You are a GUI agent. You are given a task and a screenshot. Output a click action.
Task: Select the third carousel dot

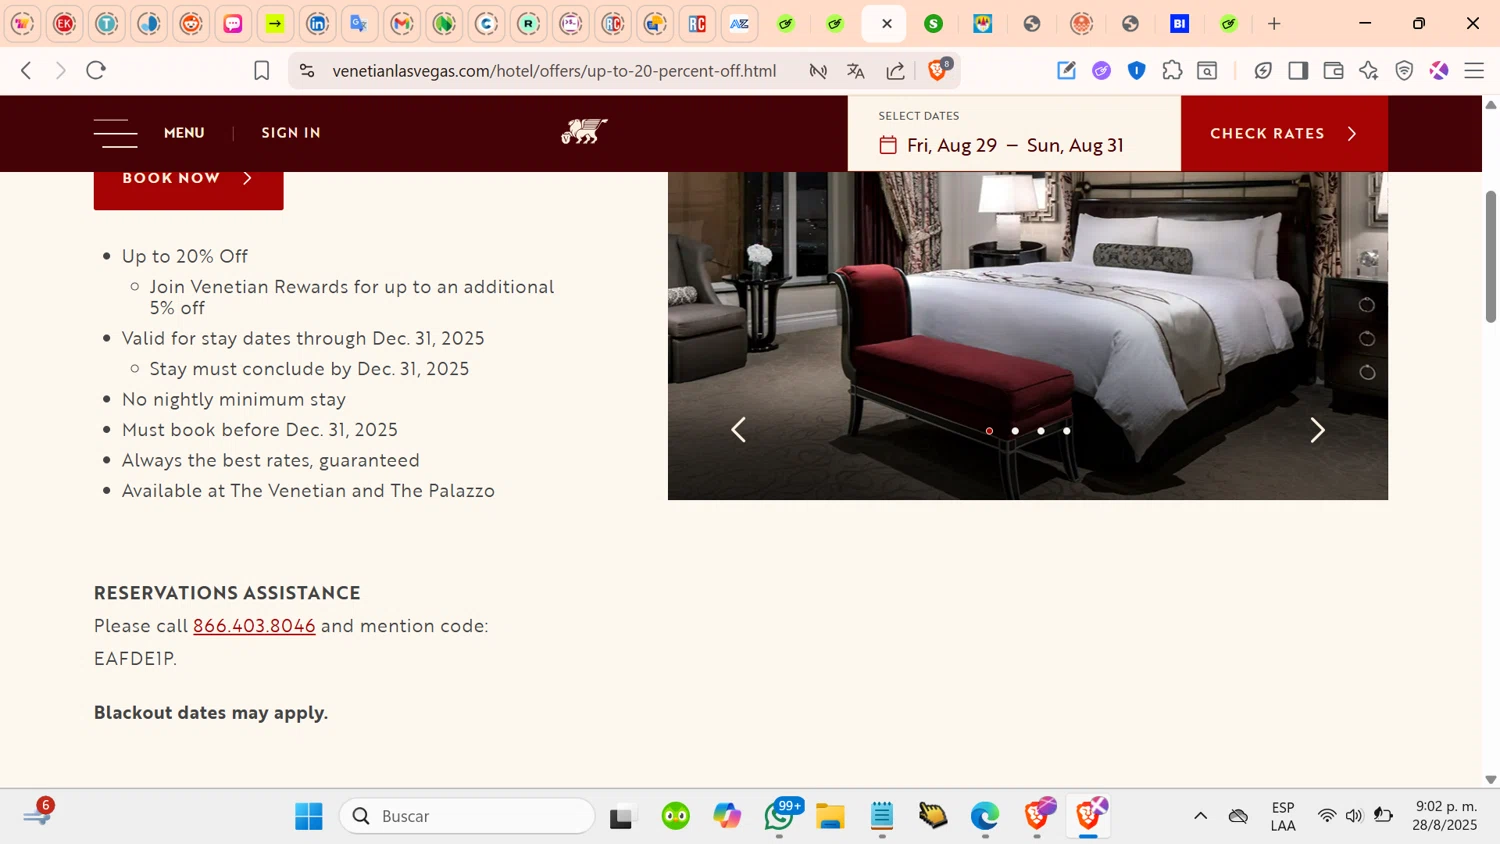[x=1041, y=431]
